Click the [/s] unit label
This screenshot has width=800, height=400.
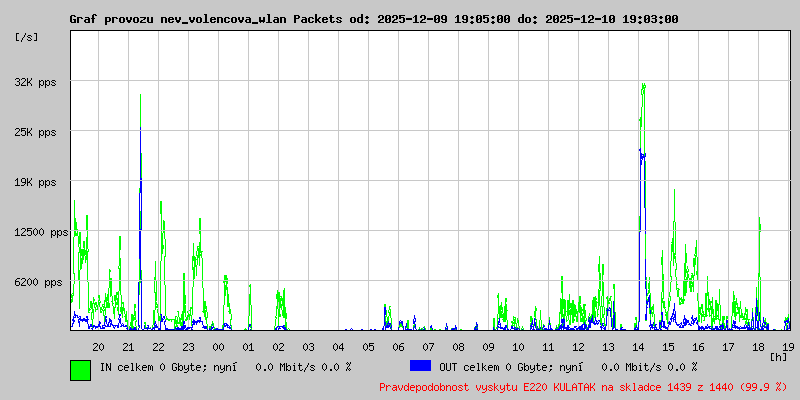(27, 37)
